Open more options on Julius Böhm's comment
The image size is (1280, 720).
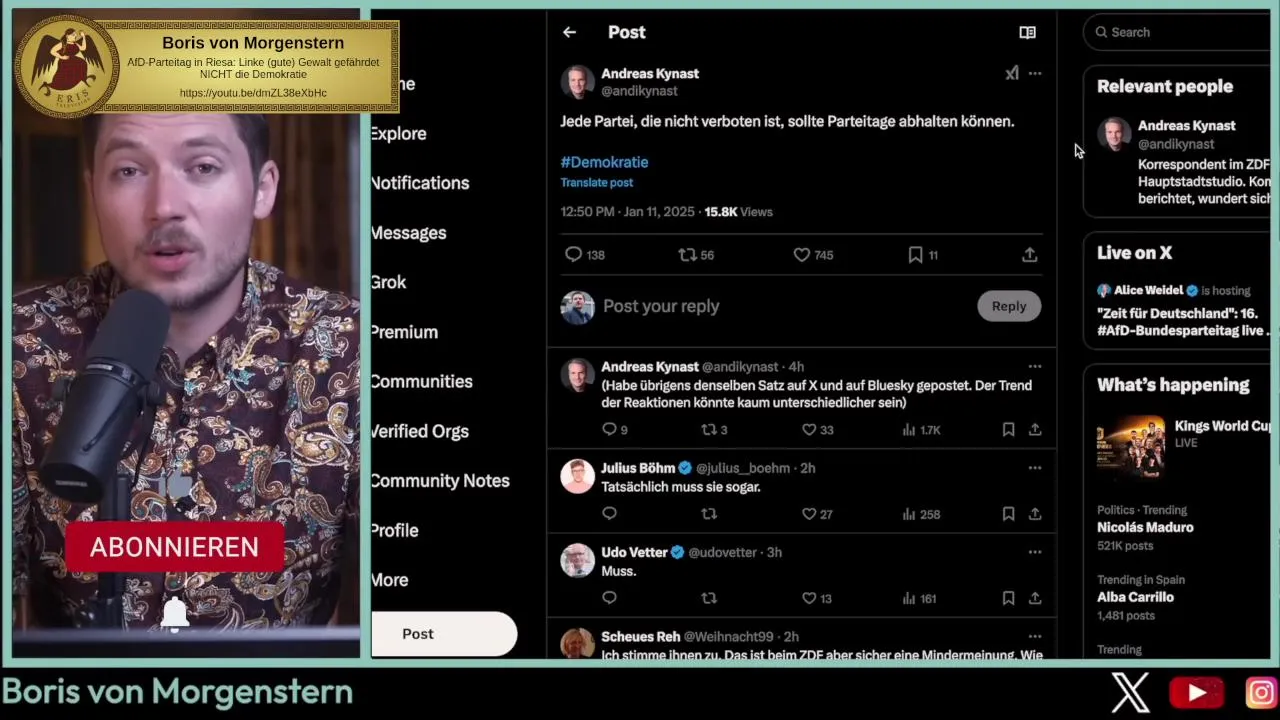[1035, 468]
